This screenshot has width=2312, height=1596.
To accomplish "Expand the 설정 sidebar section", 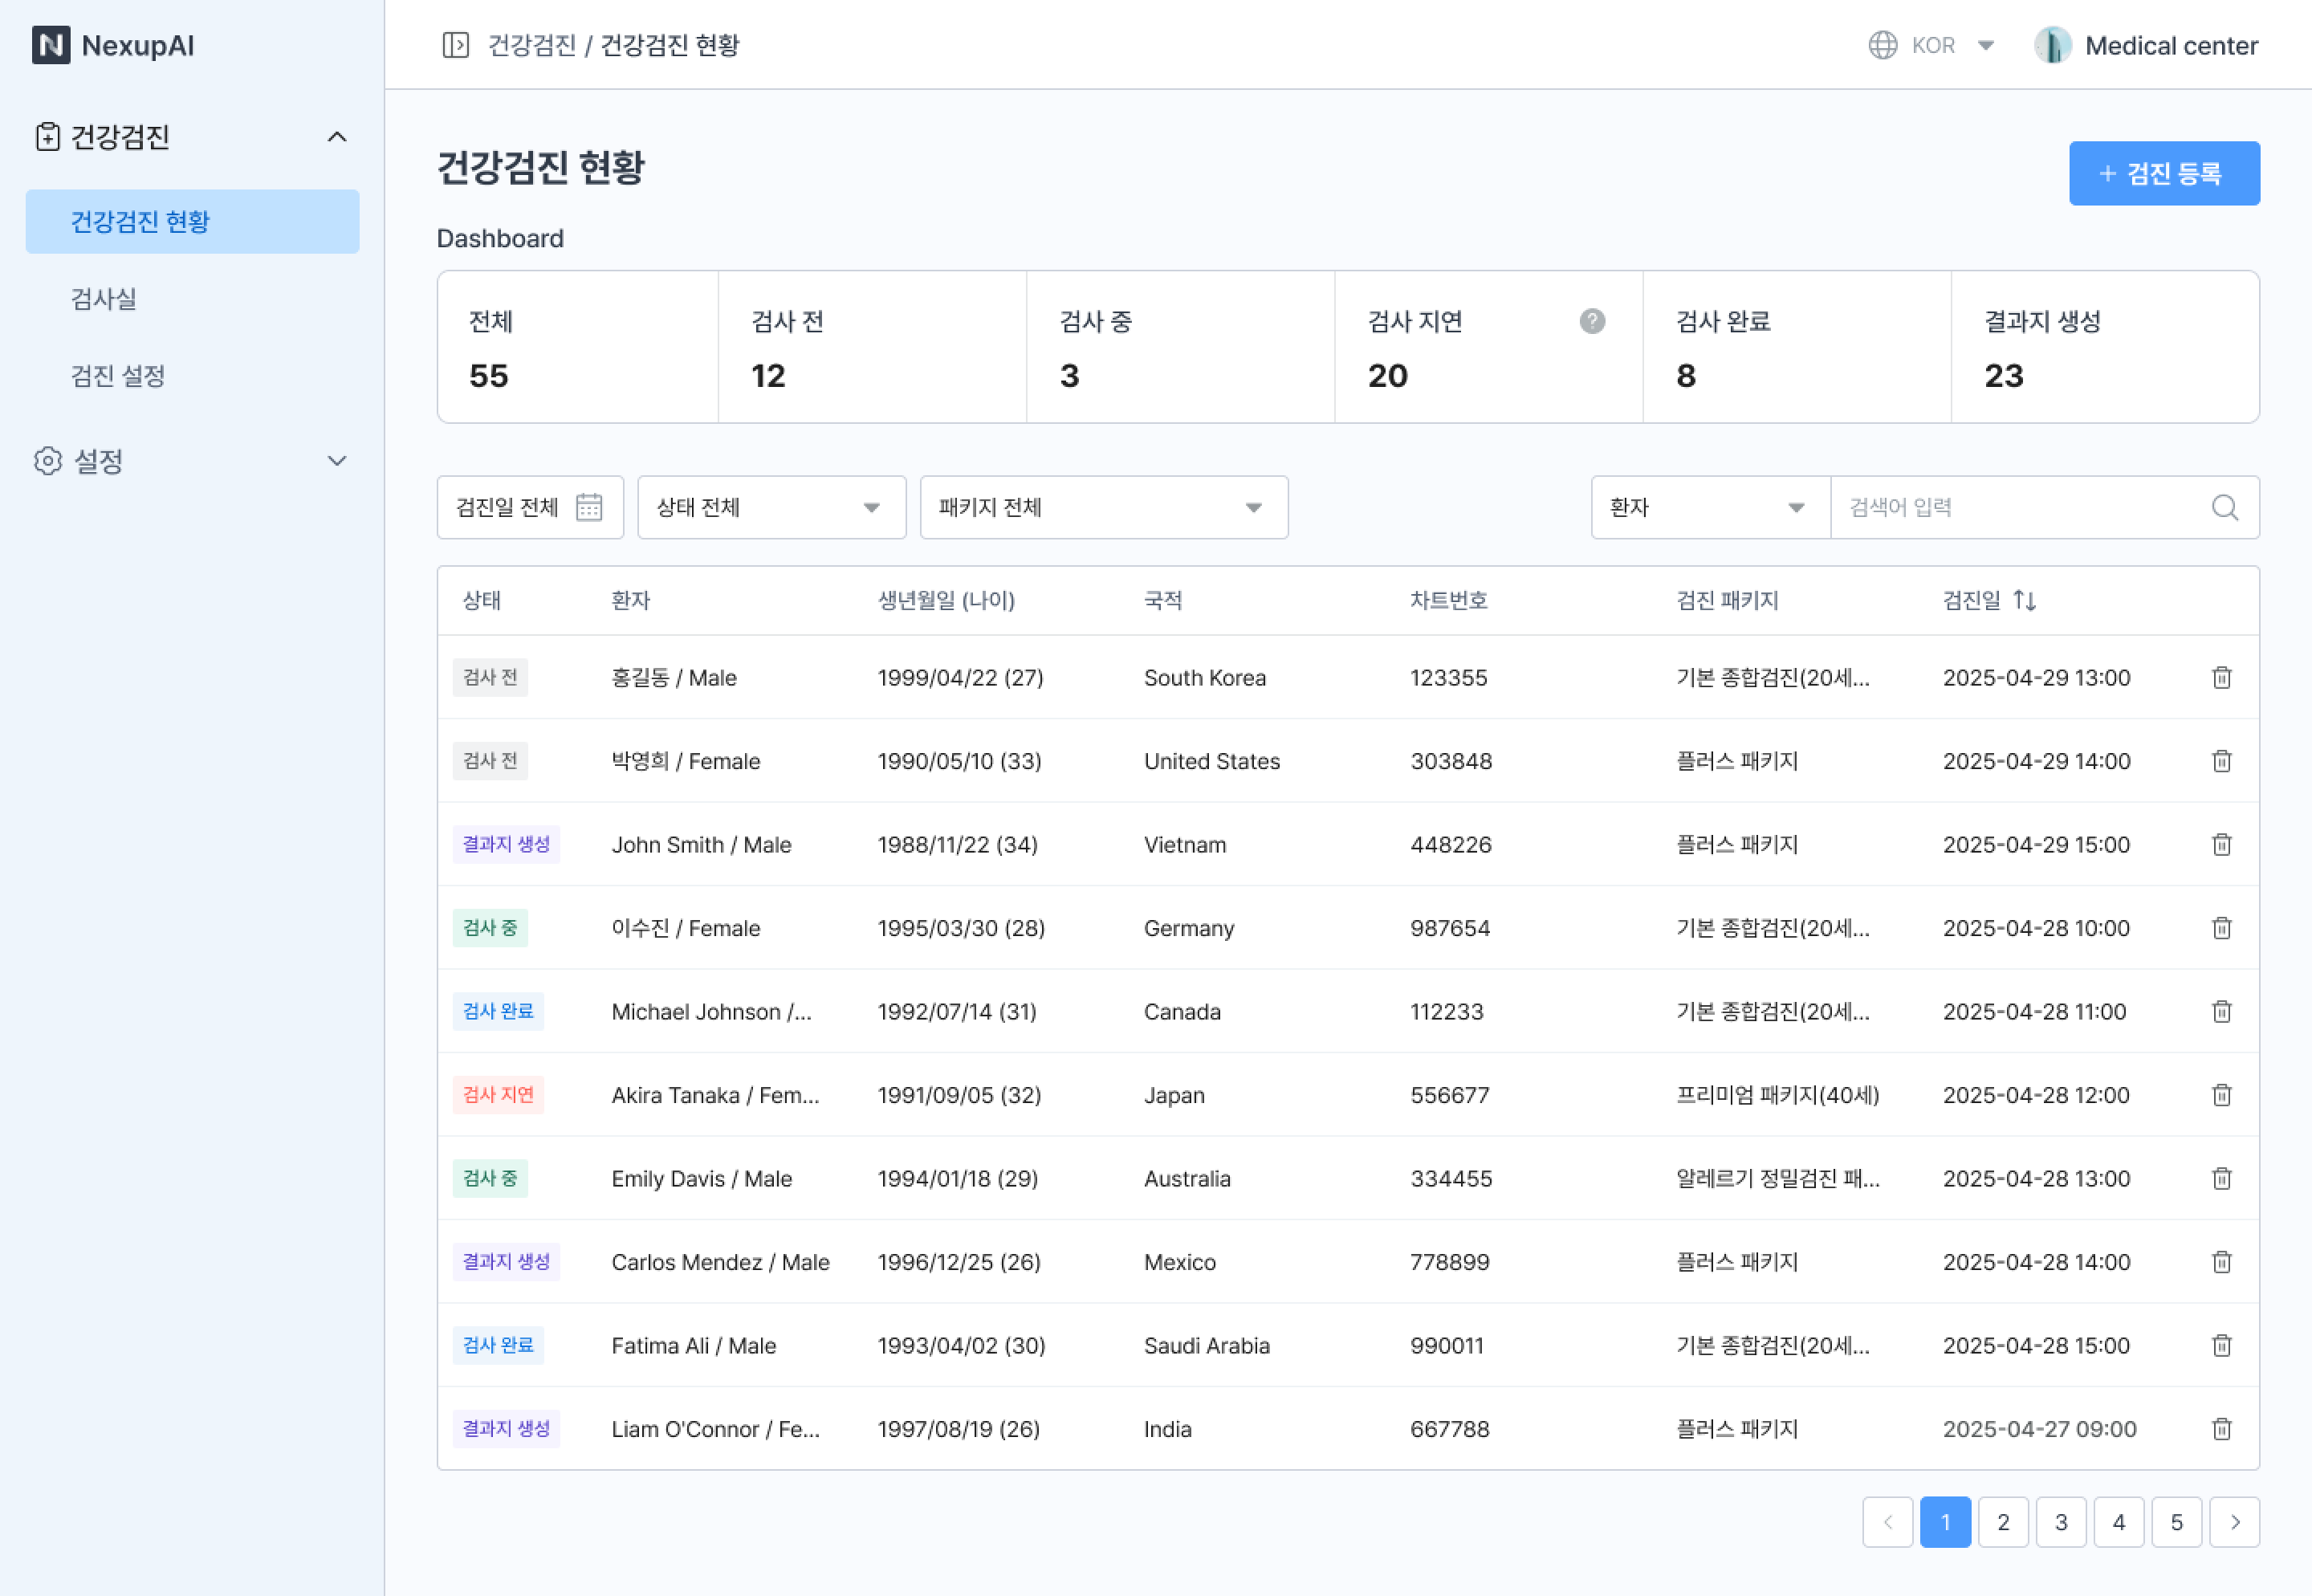I will coord(337,461).
